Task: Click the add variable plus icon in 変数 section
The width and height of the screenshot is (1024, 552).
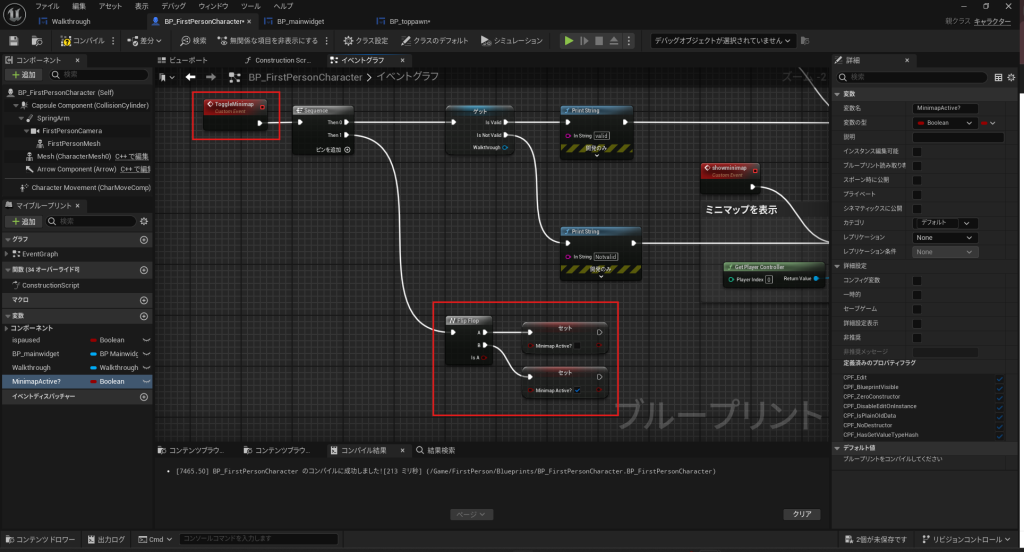Action: click(x=144, y=315)
